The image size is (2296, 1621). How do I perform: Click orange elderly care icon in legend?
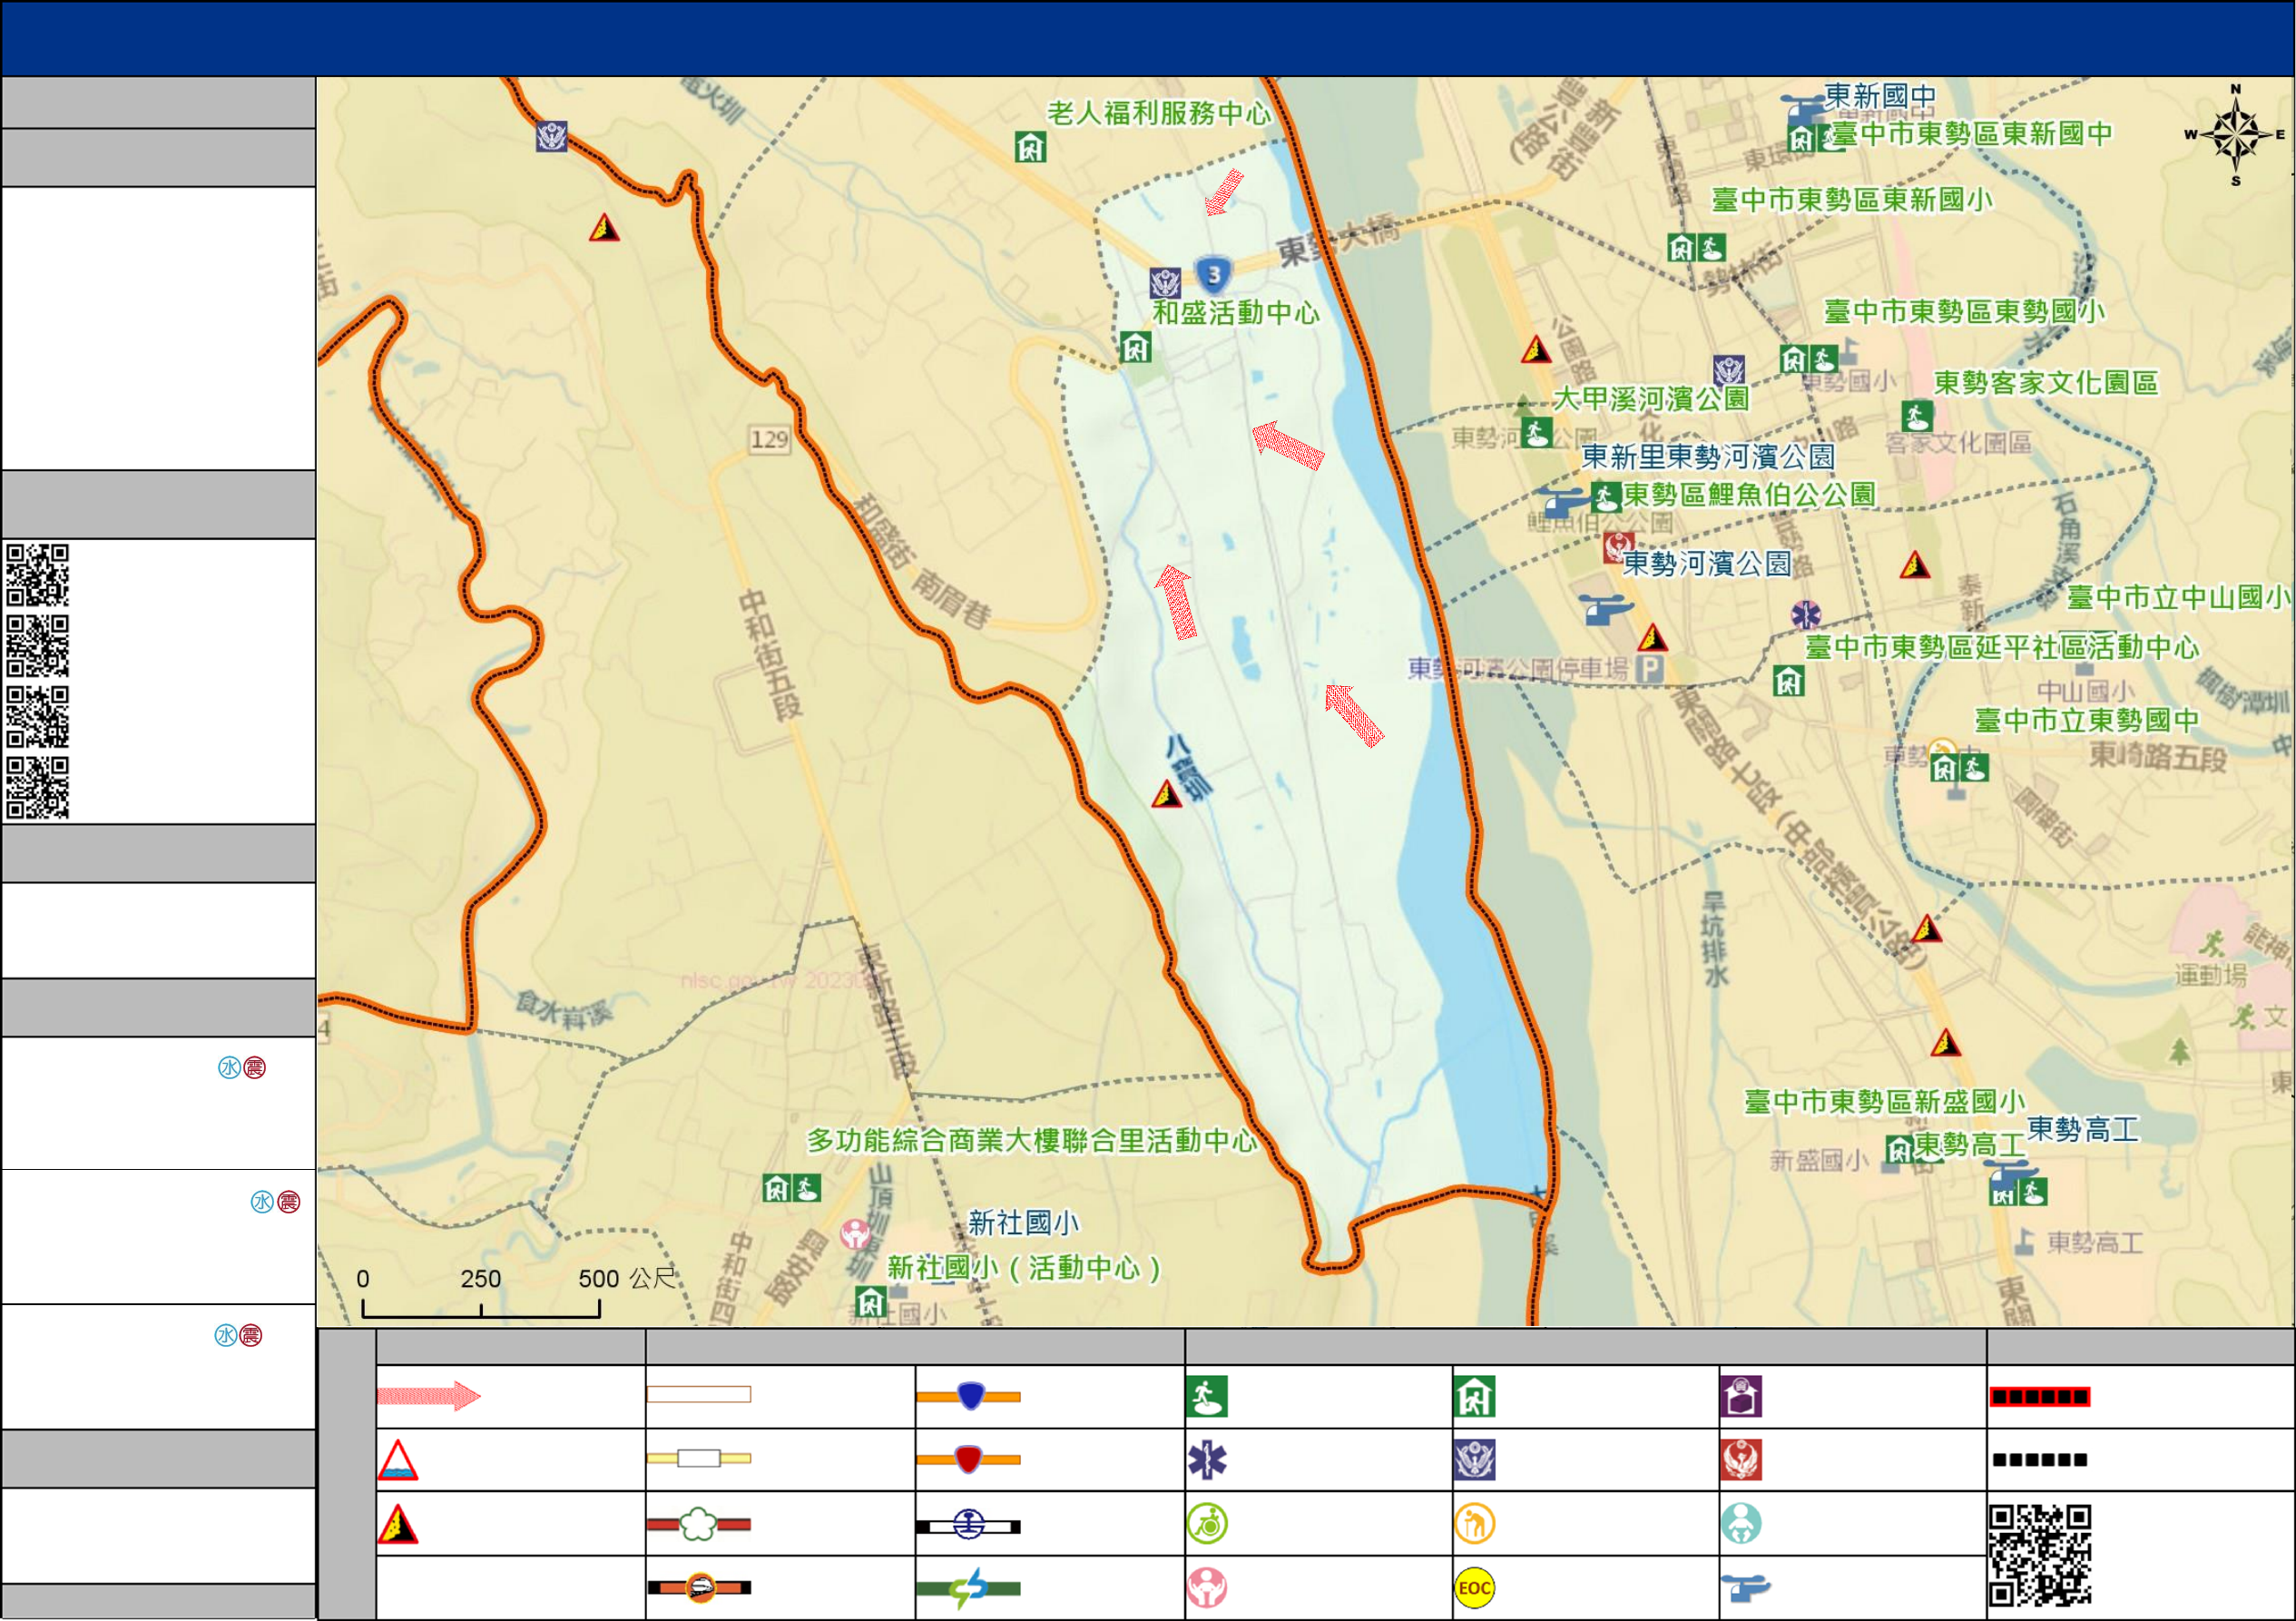(1475, 1524)
